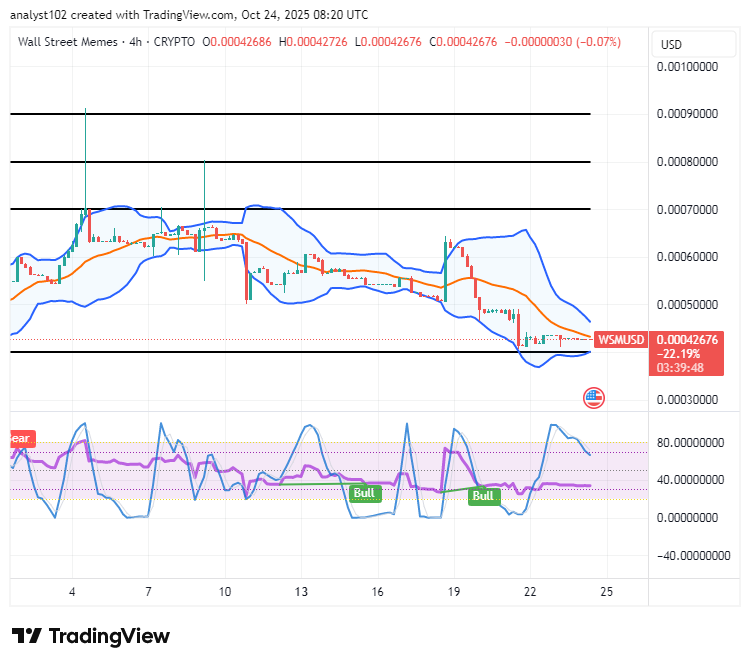Viewport: 750px width, 666px height.
Task: Click the US flag event icon
Action: (x=594, y=398)
